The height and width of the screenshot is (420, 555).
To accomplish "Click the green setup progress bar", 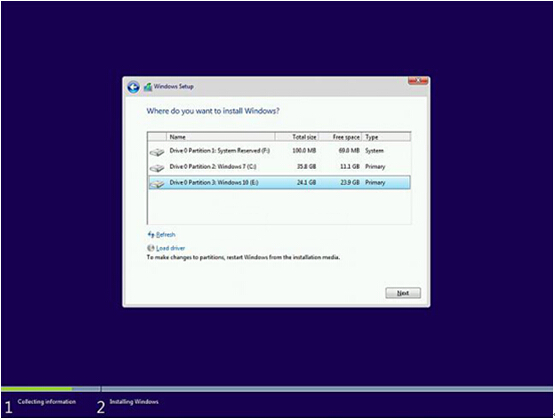I will point(37,389).
